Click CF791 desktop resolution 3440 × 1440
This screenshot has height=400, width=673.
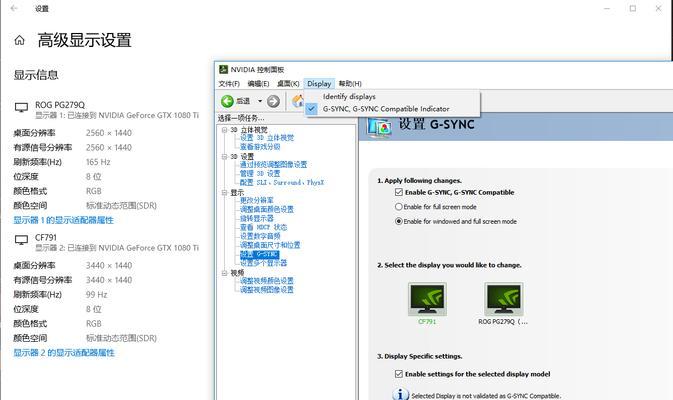click(x=109, y=266)
